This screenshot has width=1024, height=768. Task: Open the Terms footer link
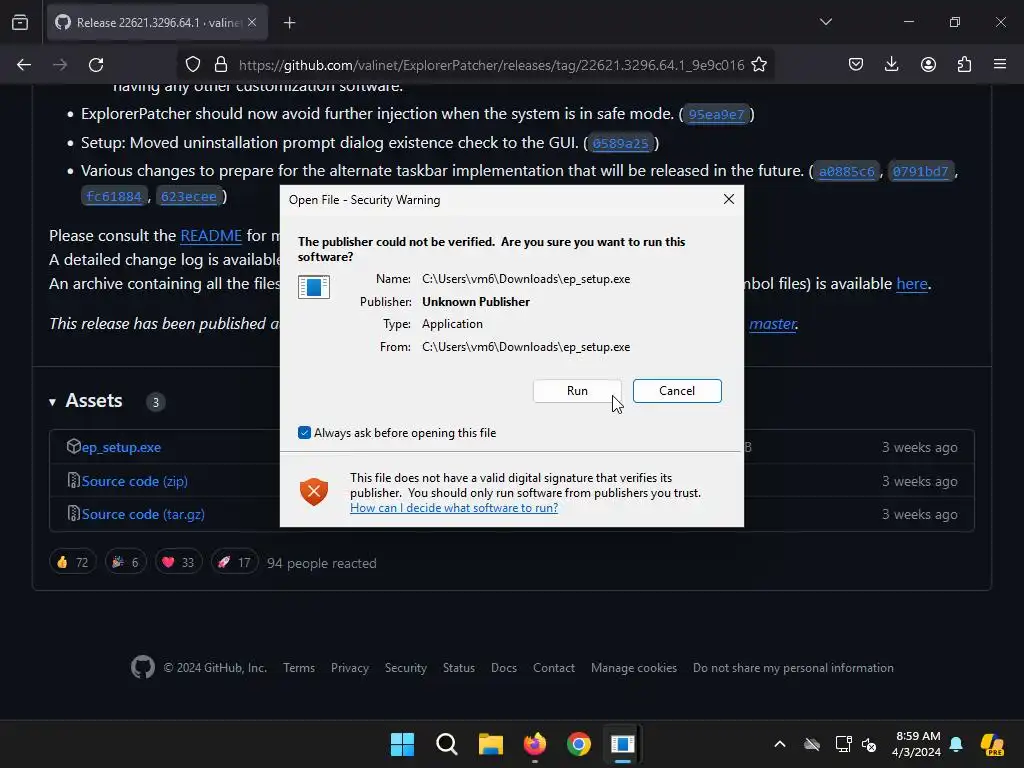(298, 667)
